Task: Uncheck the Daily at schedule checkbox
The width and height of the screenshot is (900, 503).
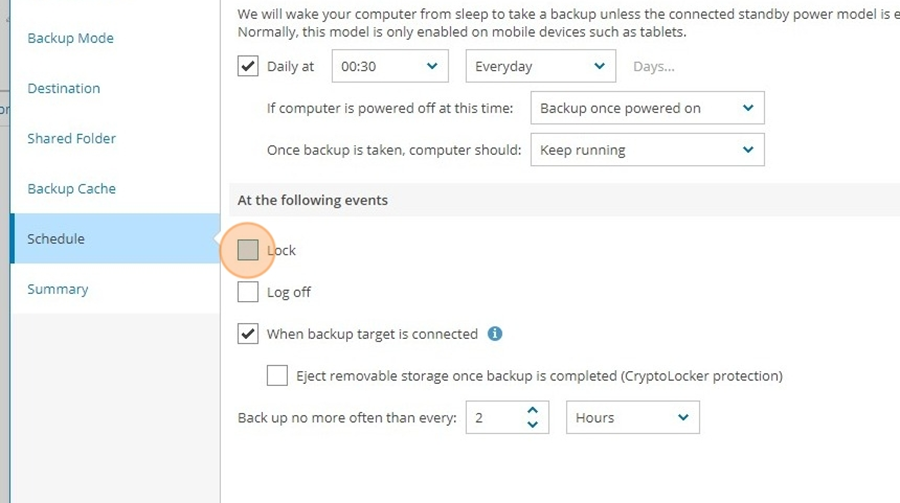Action: tap(248, 66)
